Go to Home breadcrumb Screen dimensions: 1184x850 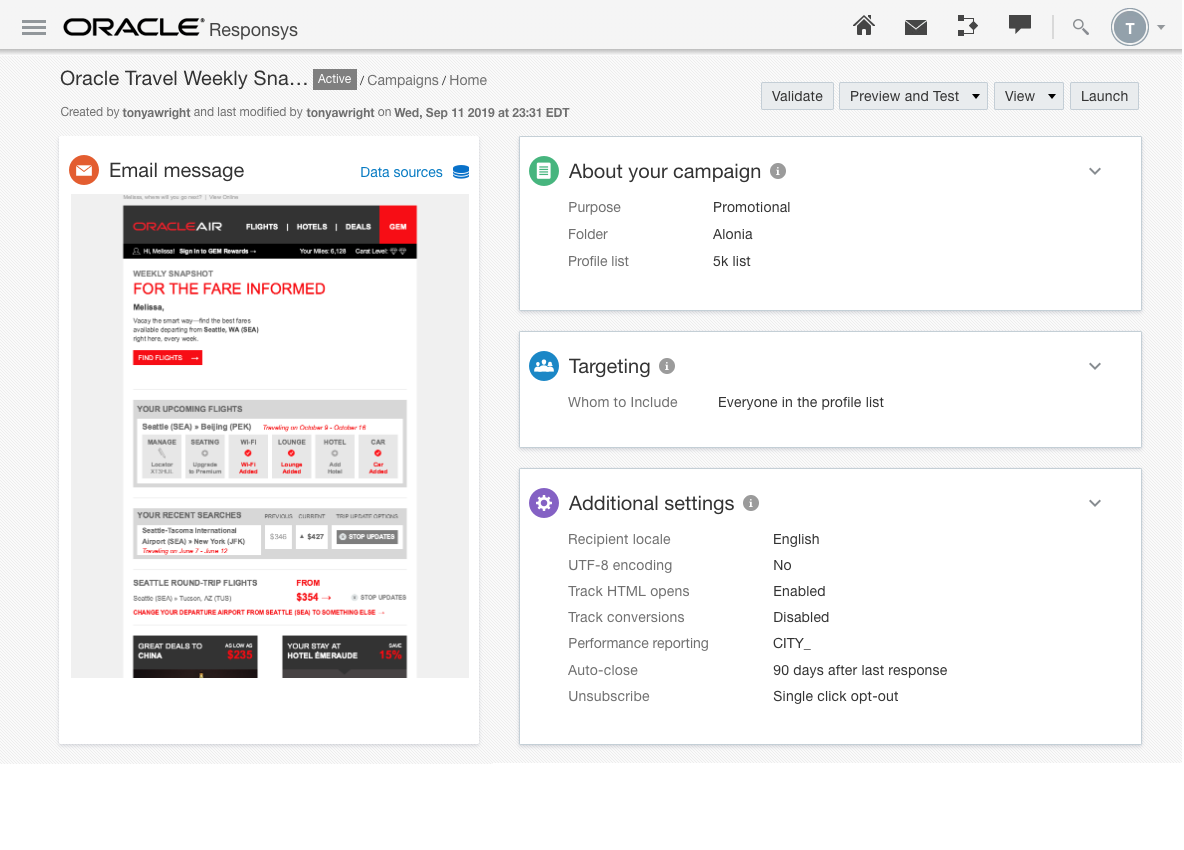tap(468, 80)
